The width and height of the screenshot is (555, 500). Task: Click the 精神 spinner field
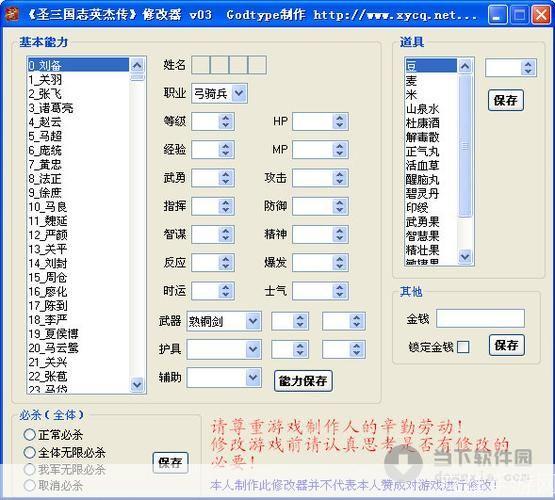click(320, 234)
